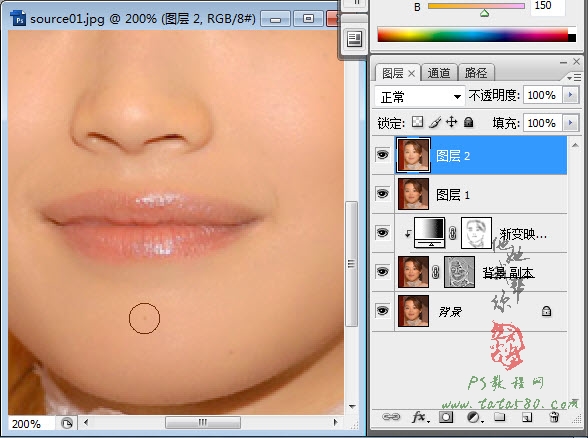Hide 图层 2 layer visibility

pyautogui.click(x=382, y=154)
